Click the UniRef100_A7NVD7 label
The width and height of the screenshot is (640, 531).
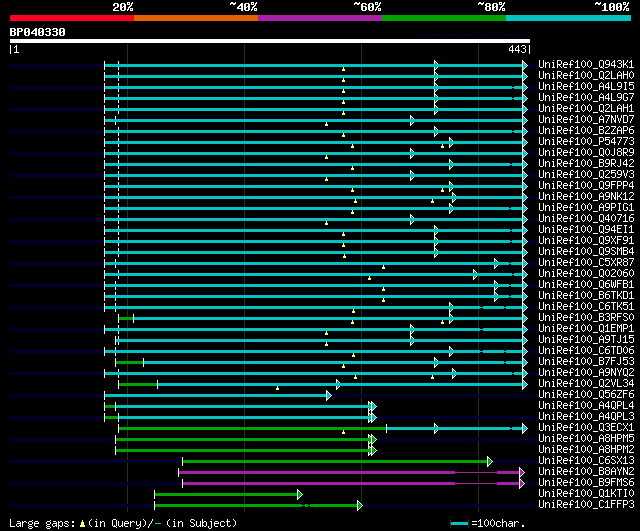[x=586, y=120]
